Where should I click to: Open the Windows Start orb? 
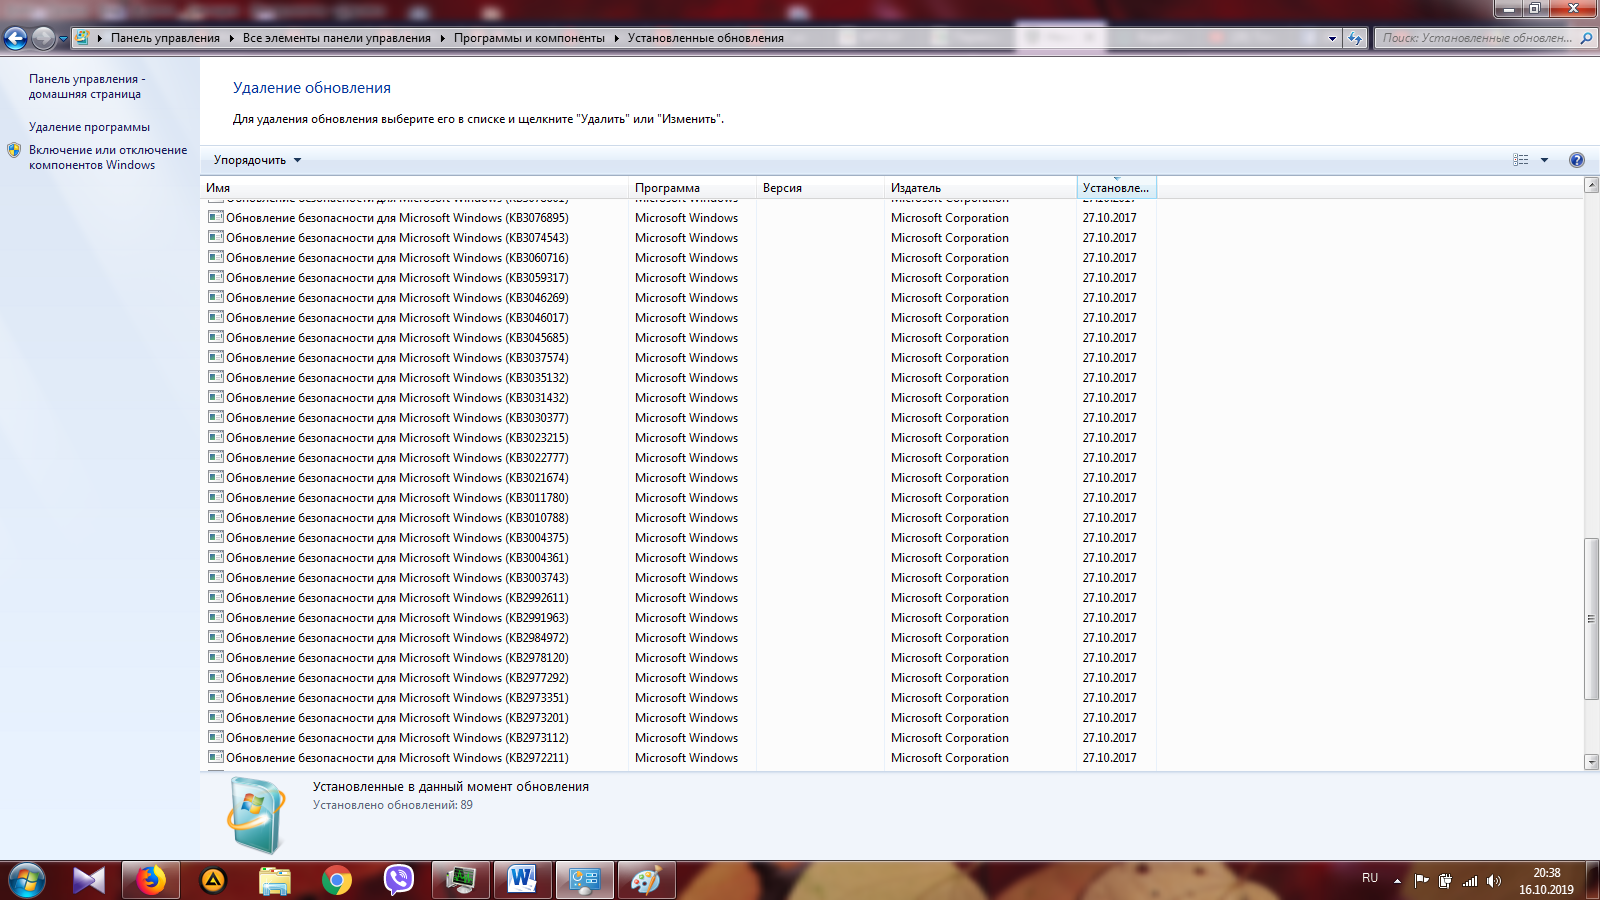point(27,881)
